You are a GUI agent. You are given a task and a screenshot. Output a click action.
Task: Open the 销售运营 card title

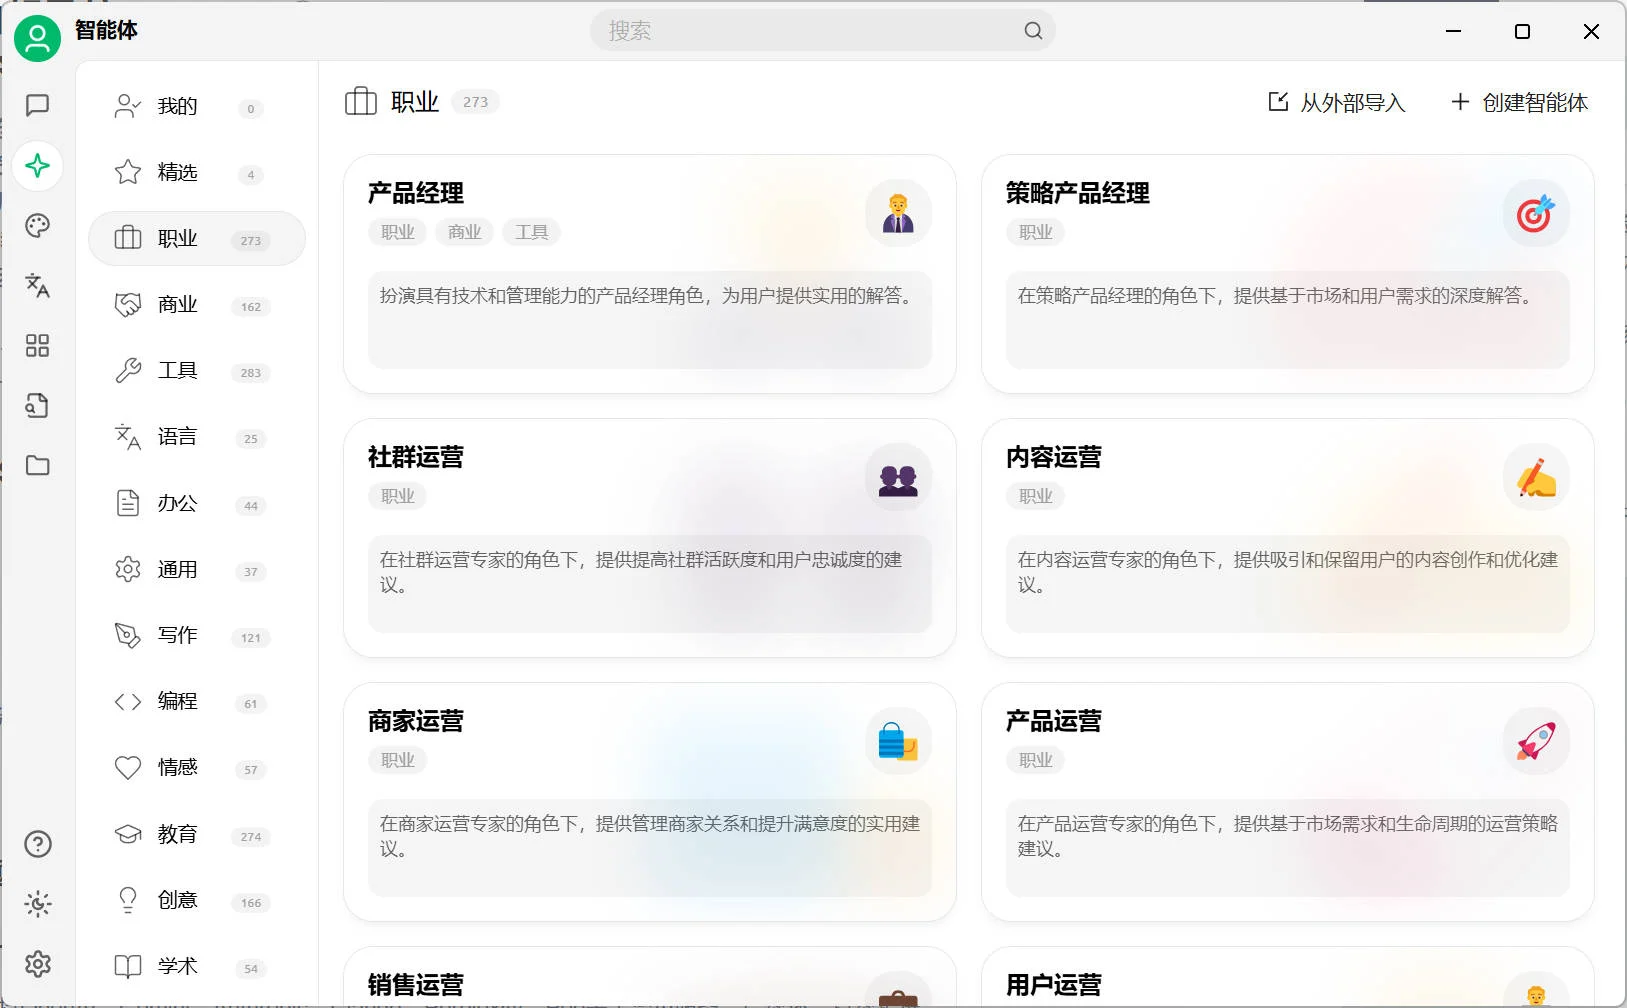point(416,985)
